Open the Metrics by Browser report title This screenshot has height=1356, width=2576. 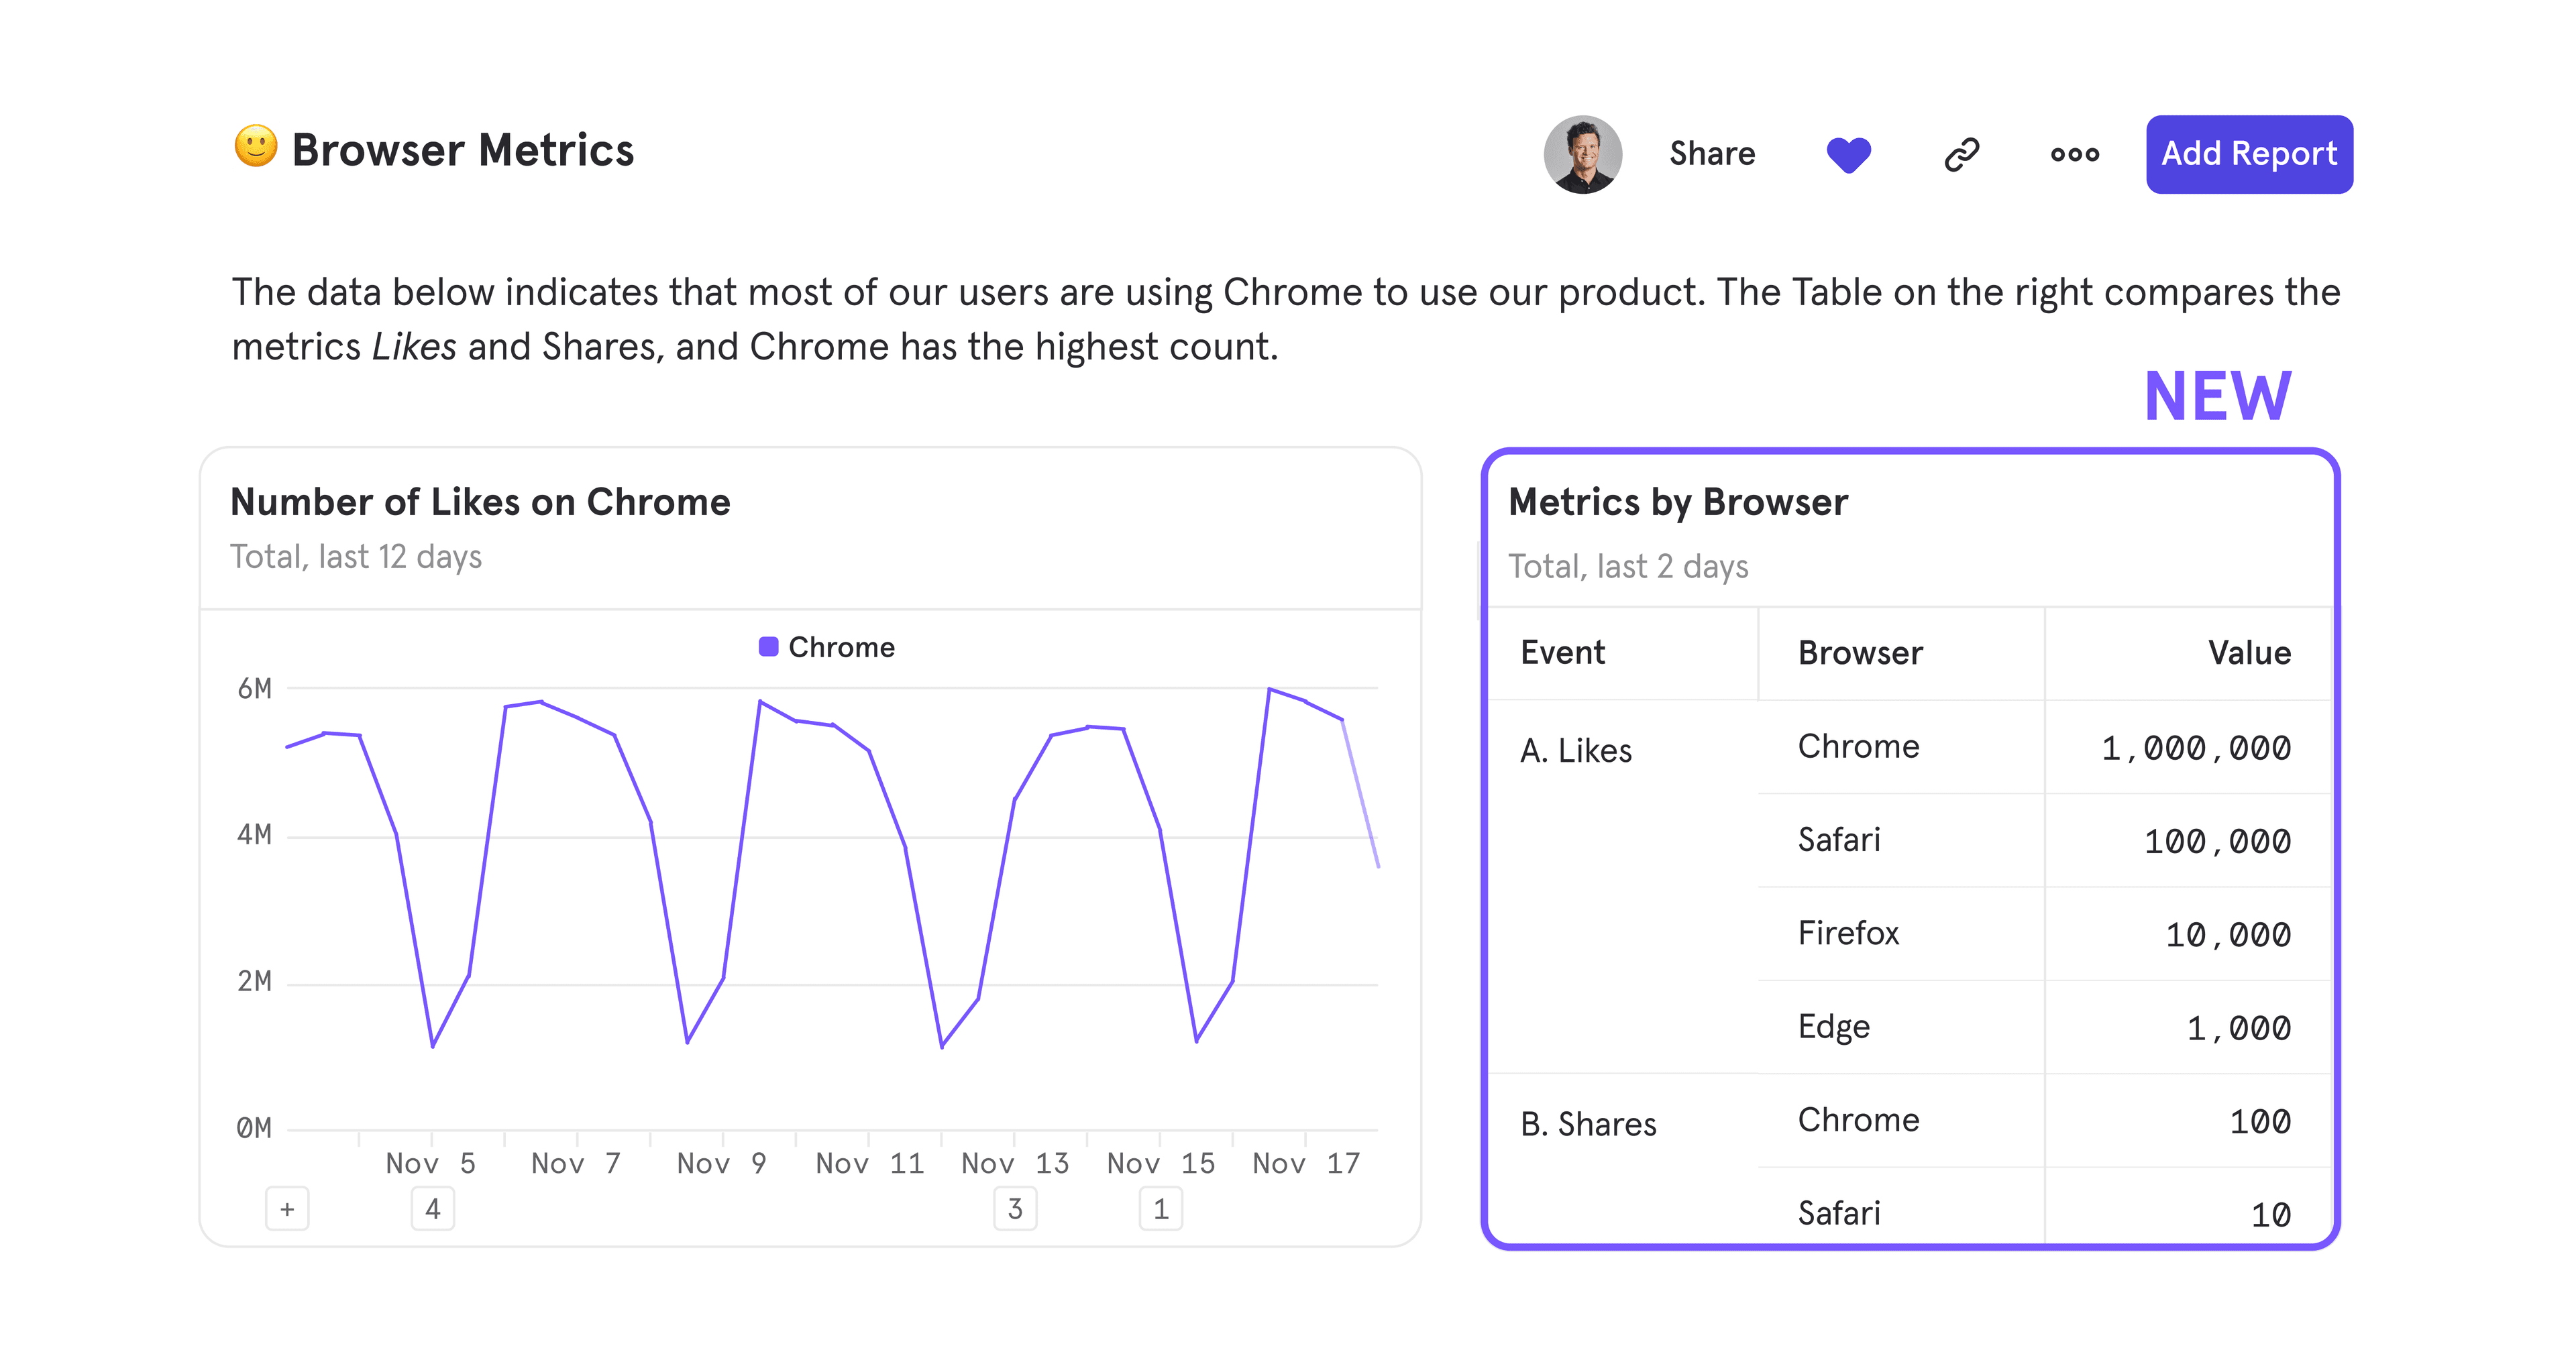[1677, 502]
